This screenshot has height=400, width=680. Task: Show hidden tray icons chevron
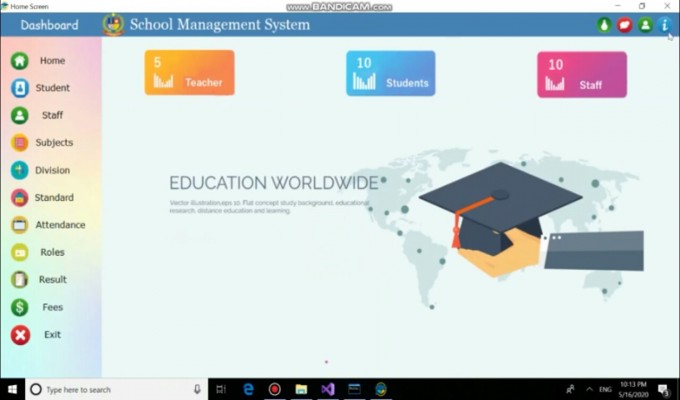point(589,390)
